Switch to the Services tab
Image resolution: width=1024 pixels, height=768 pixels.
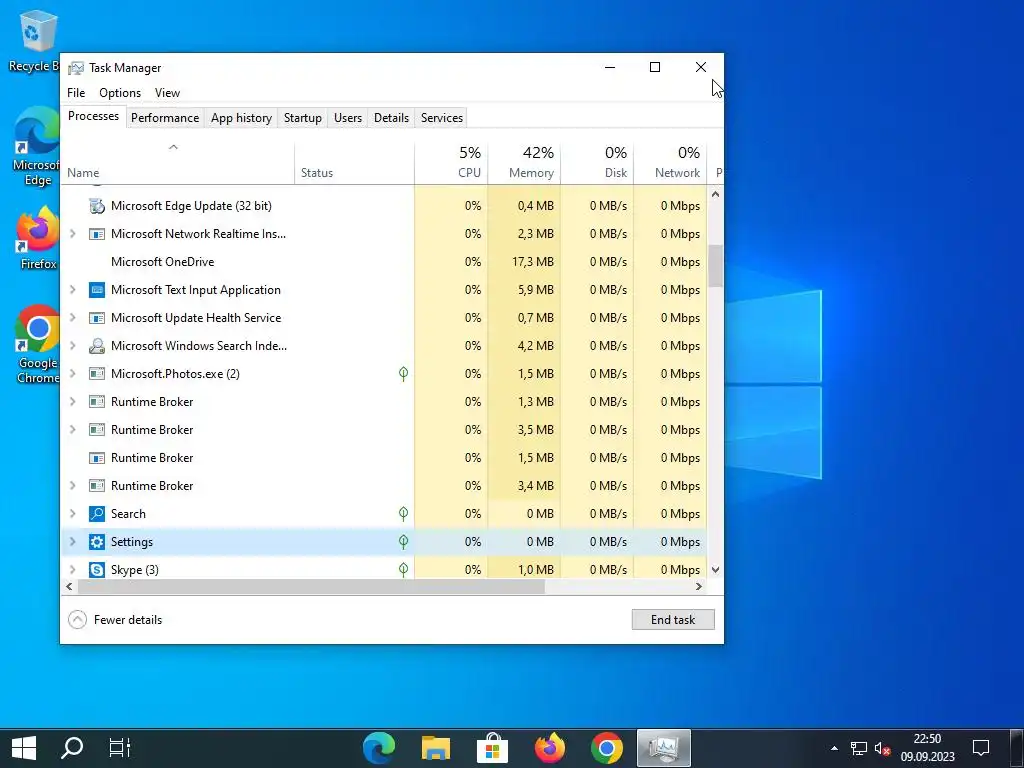(x=441, y=118)
